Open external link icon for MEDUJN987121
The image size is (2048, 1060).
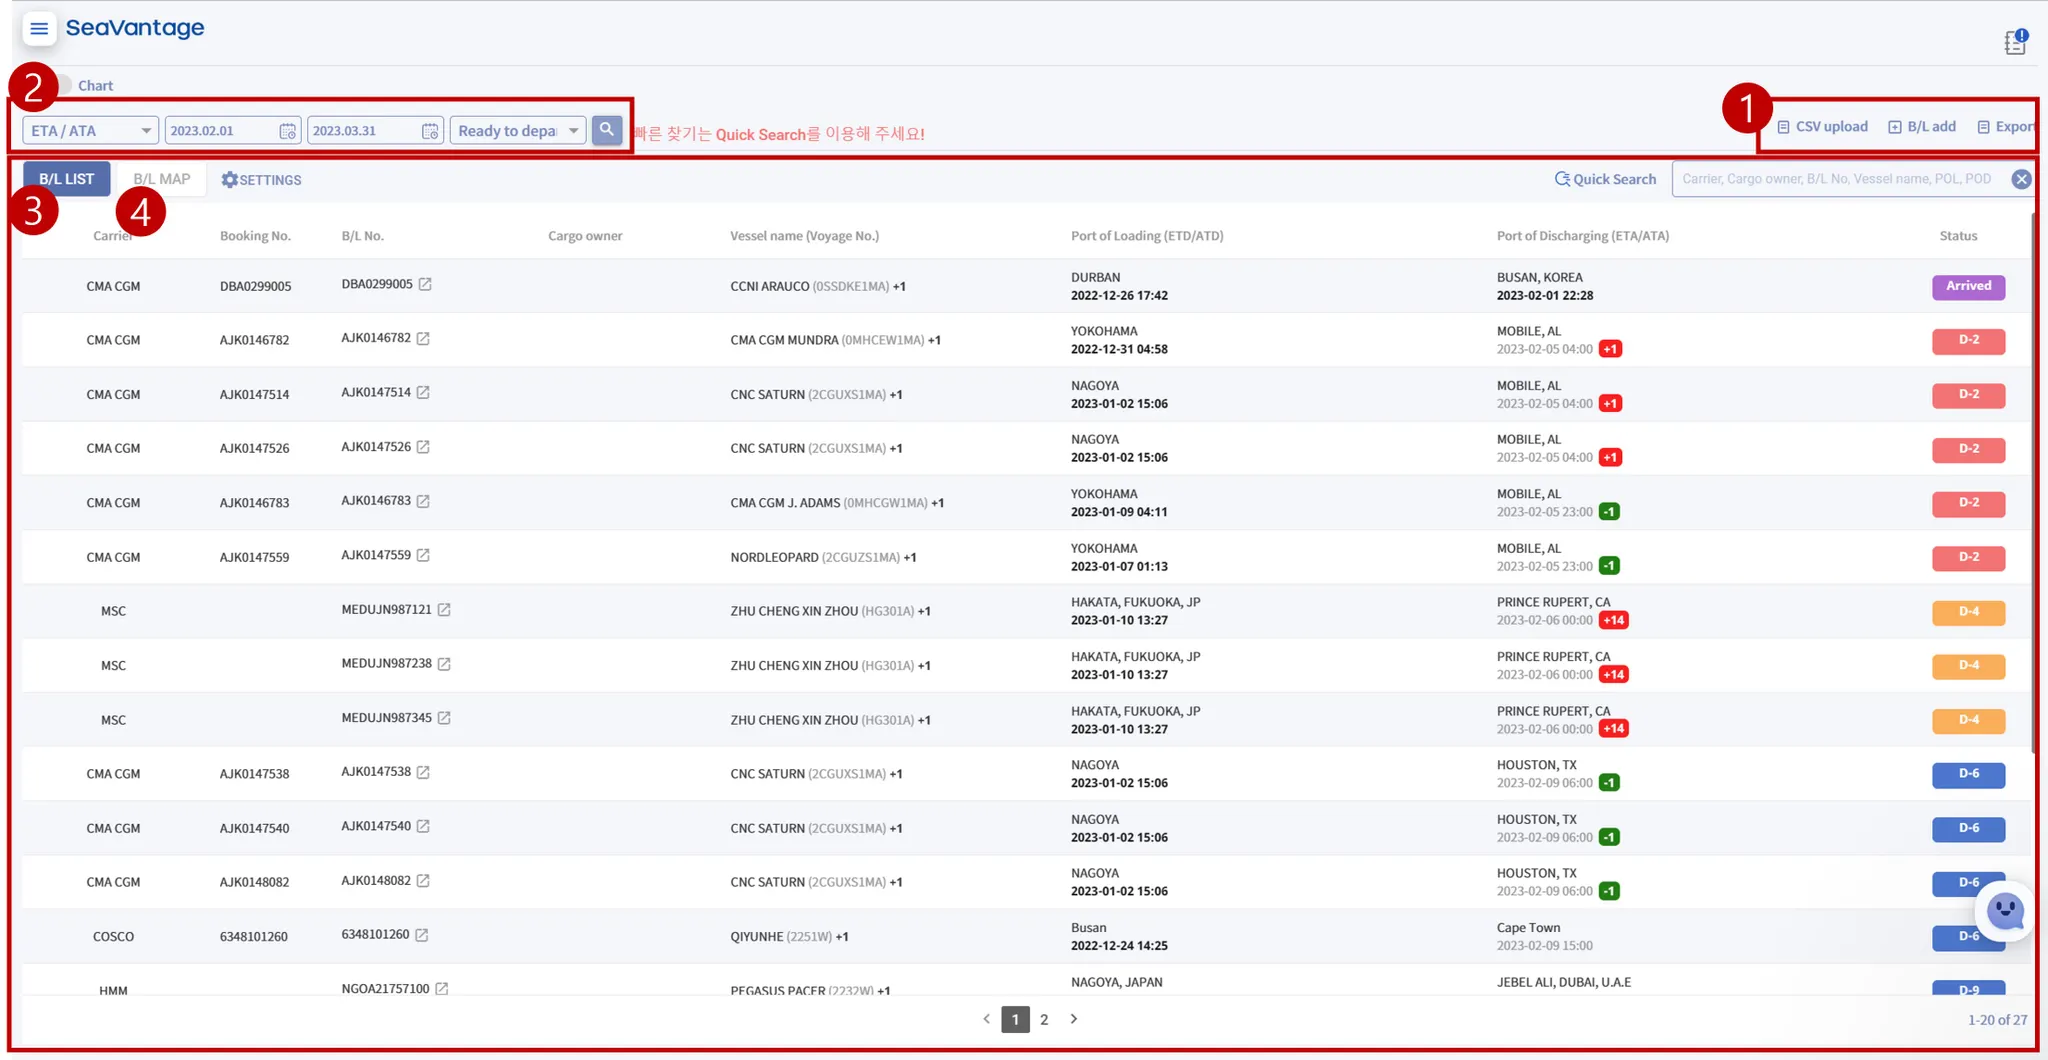[x=444, y=609]
